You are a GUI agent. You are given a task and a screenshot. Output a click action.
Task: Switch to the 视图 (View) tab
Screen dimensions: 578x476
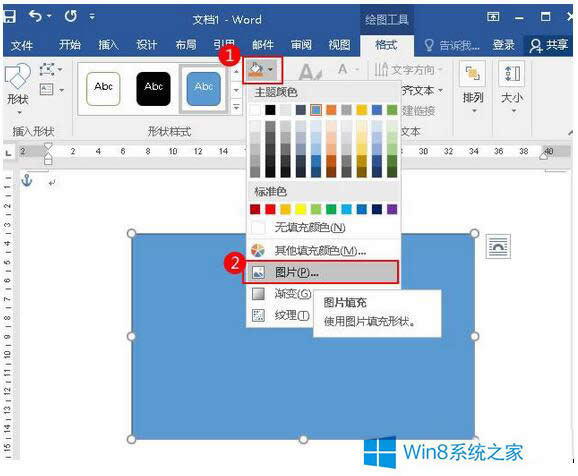pos(339,45)
